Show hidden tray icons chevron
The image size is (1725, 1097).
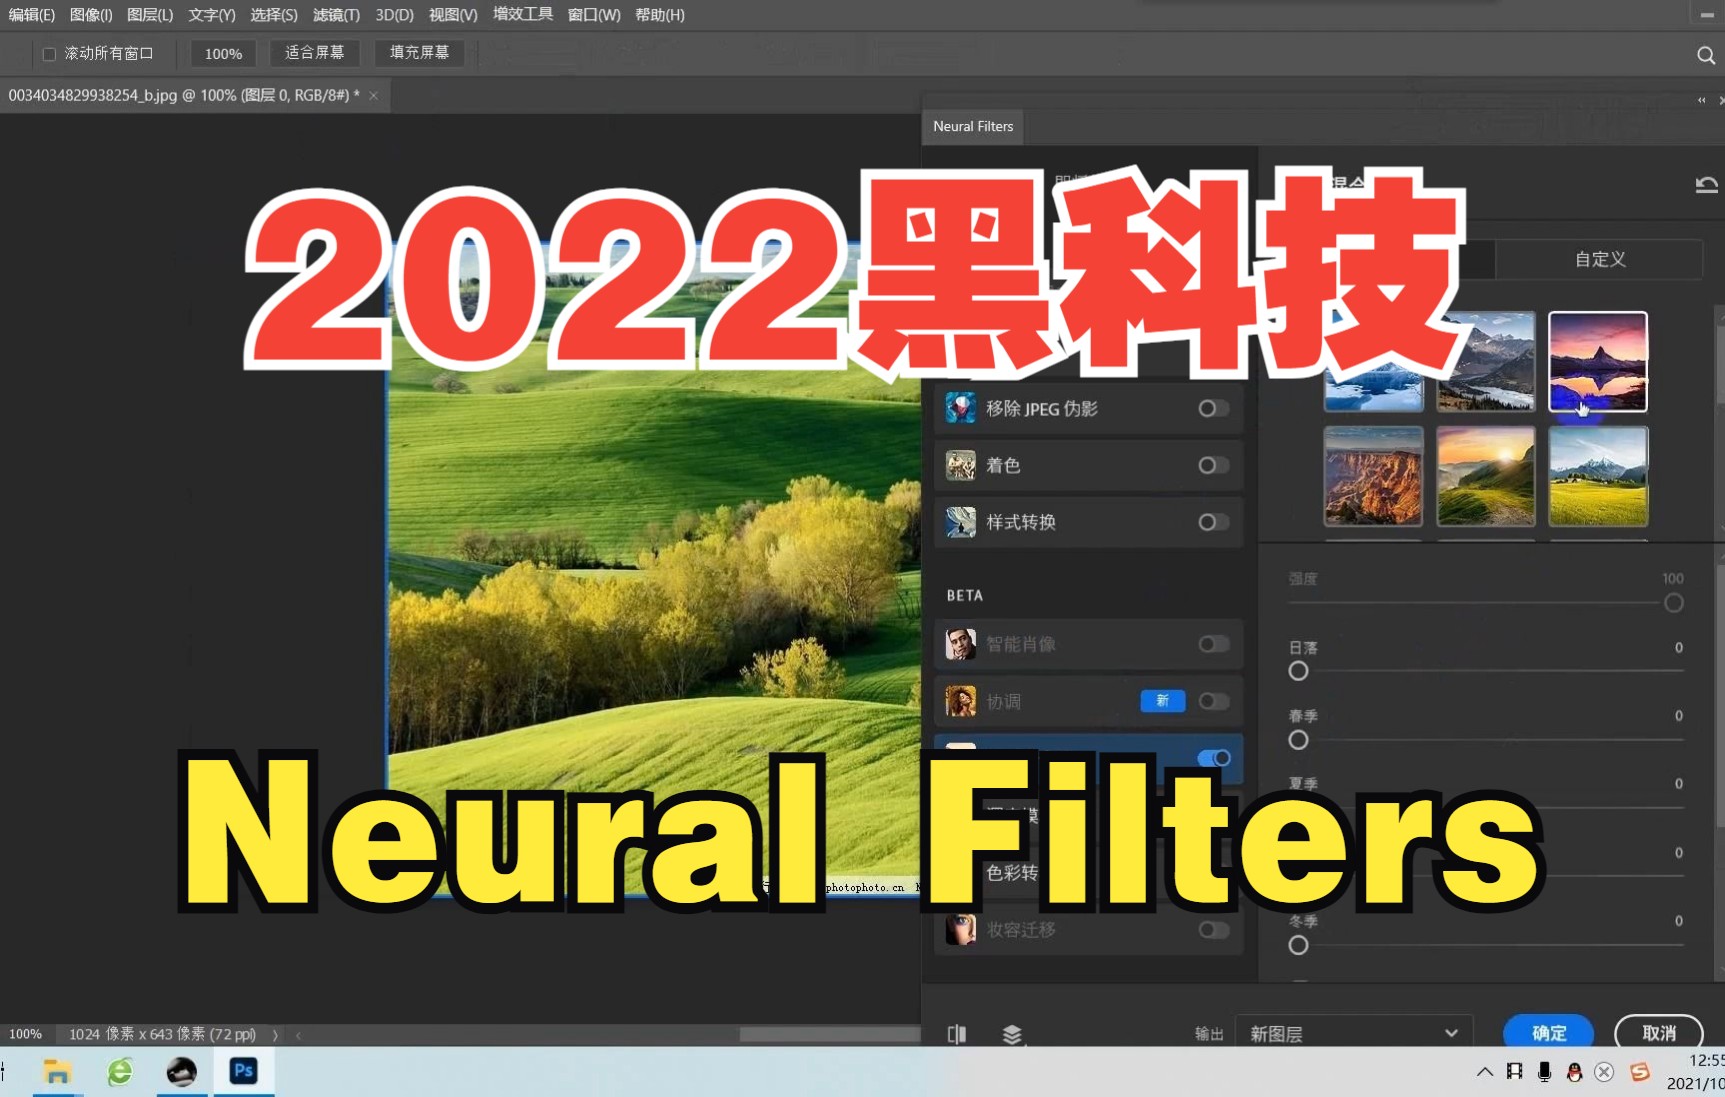[1484, 1072]
